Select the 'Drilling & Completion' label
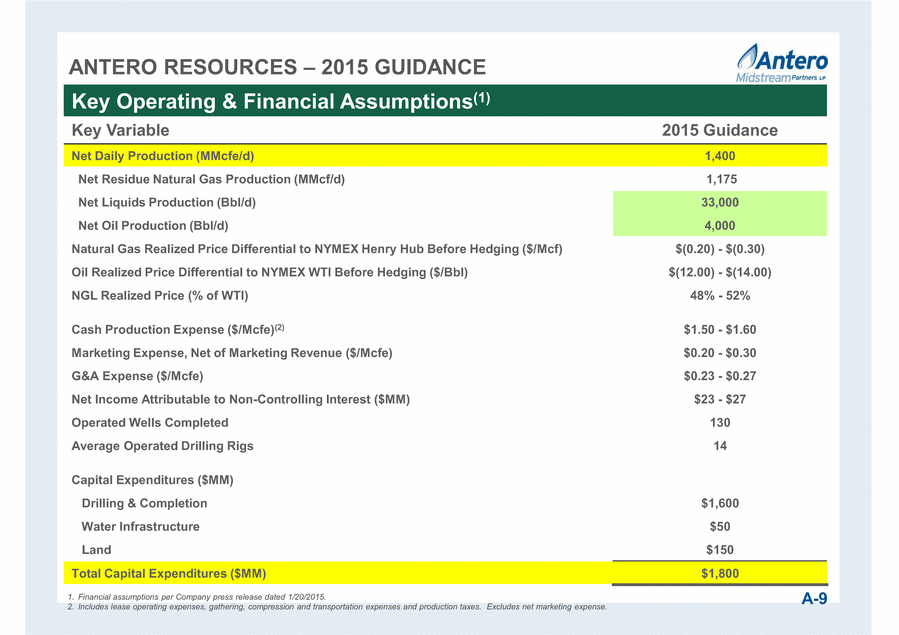899x635 pixels. coord(144,503)
